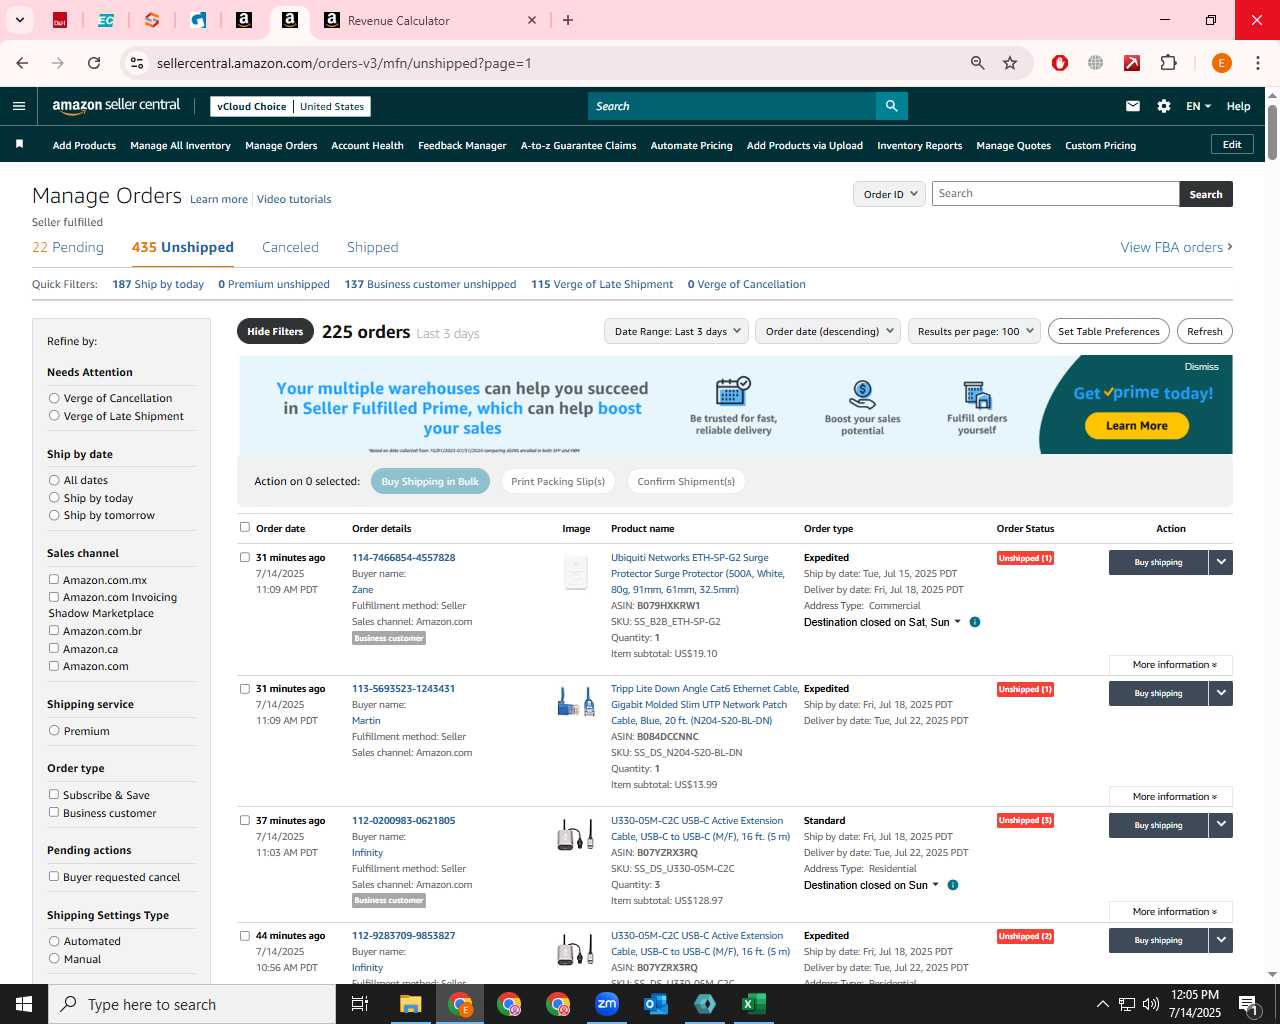Open the browser profile avatar E
Image resolution: width=1280 pixels, height=1024 pixels.
pos(1221,63)
